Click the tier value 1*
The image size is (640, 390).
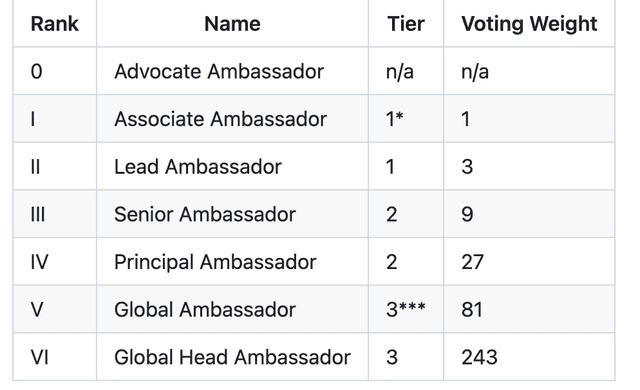395,119
